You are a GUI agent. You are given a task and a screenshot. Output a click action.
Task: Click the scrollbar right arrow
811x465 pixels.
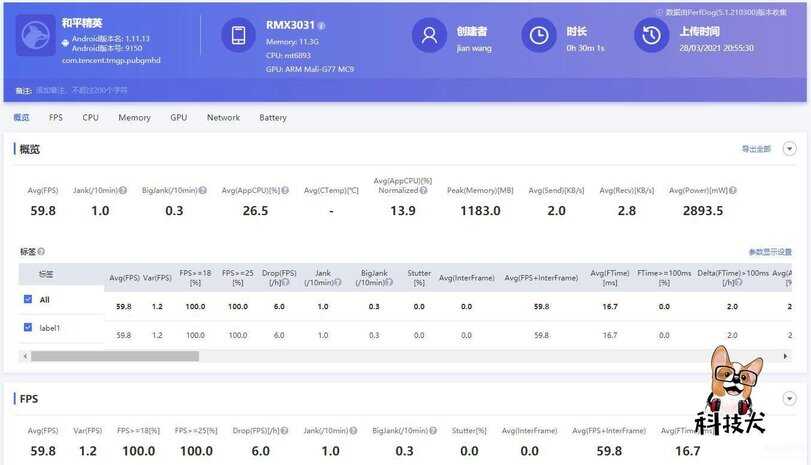pos(785,356)
